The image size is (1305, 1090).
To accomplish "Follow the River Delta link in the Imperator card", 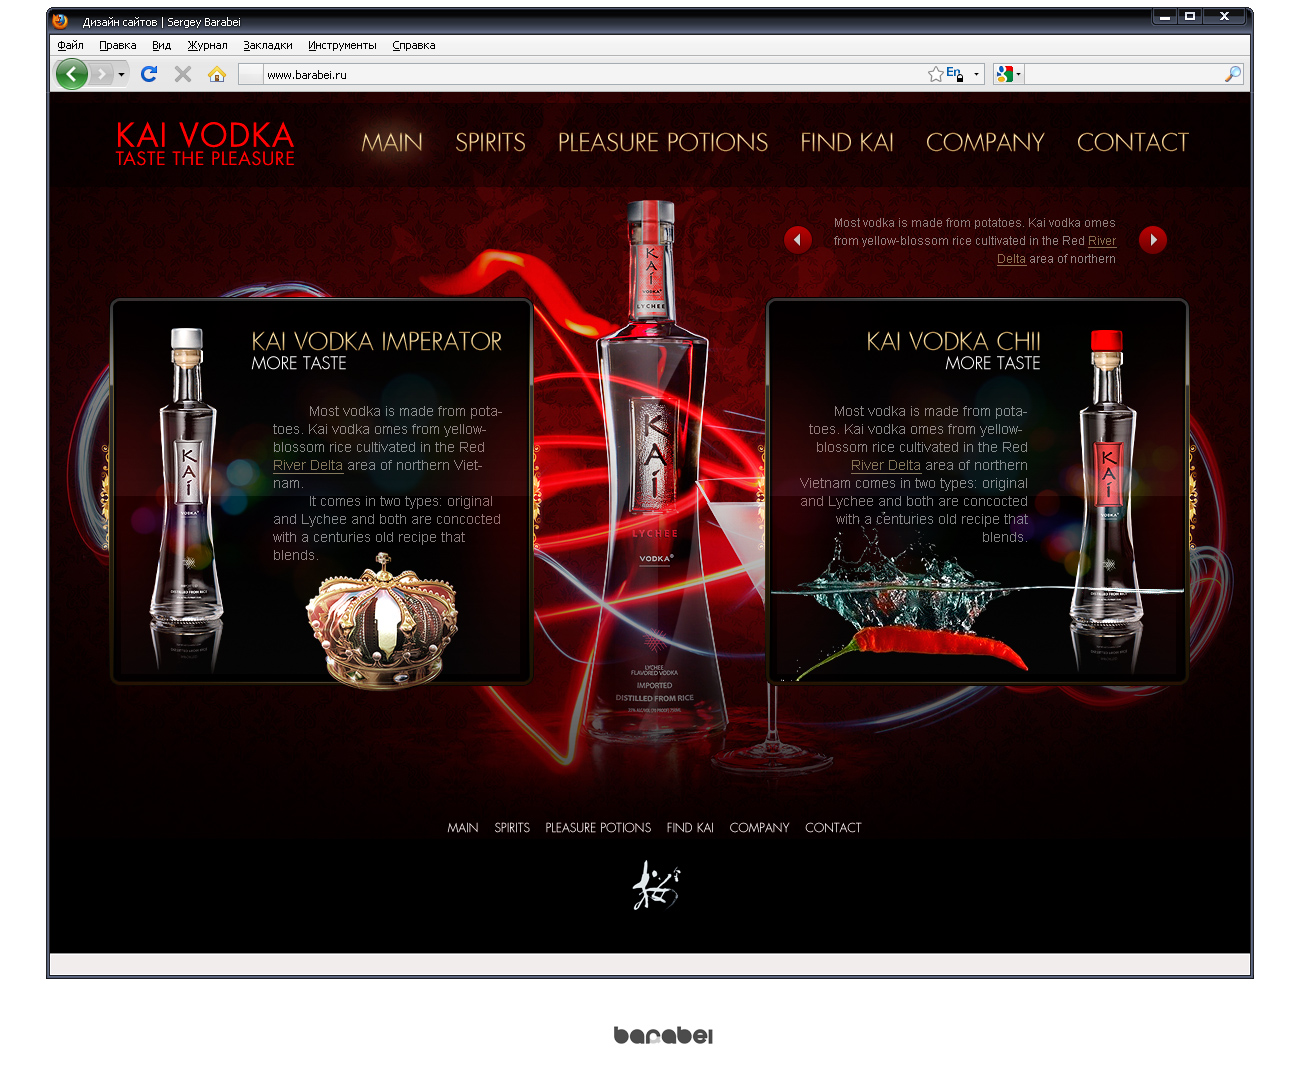I will tap(308, 465).
